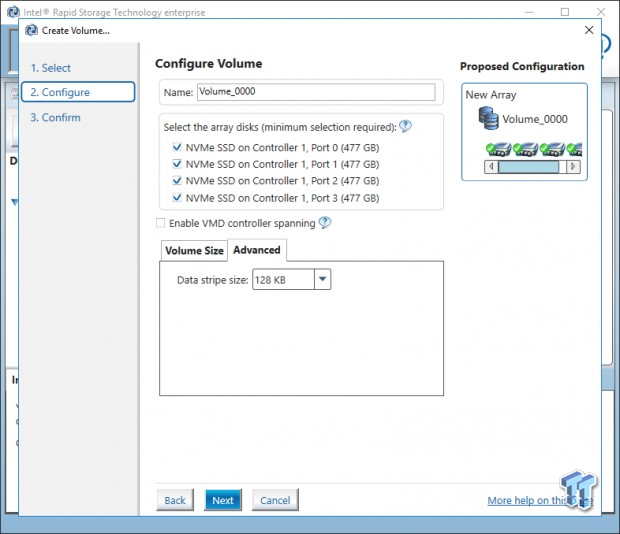Click the Cancel button

[x=275, y=500]
